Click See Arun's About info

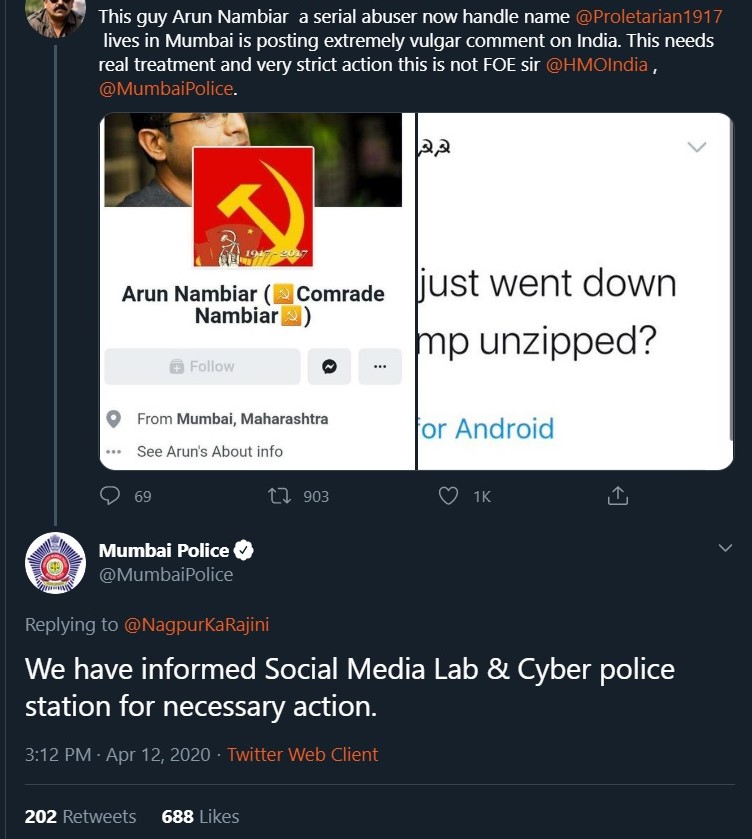(209, 451)
